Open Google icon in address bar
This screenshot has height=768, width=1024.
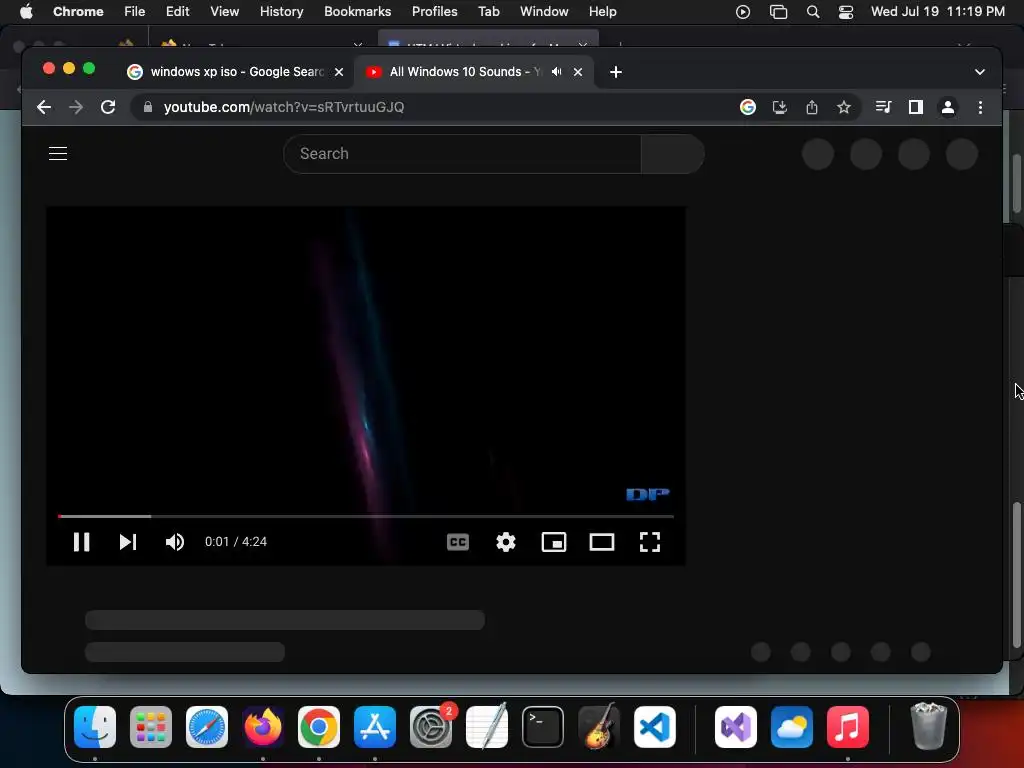coord(748,107)
